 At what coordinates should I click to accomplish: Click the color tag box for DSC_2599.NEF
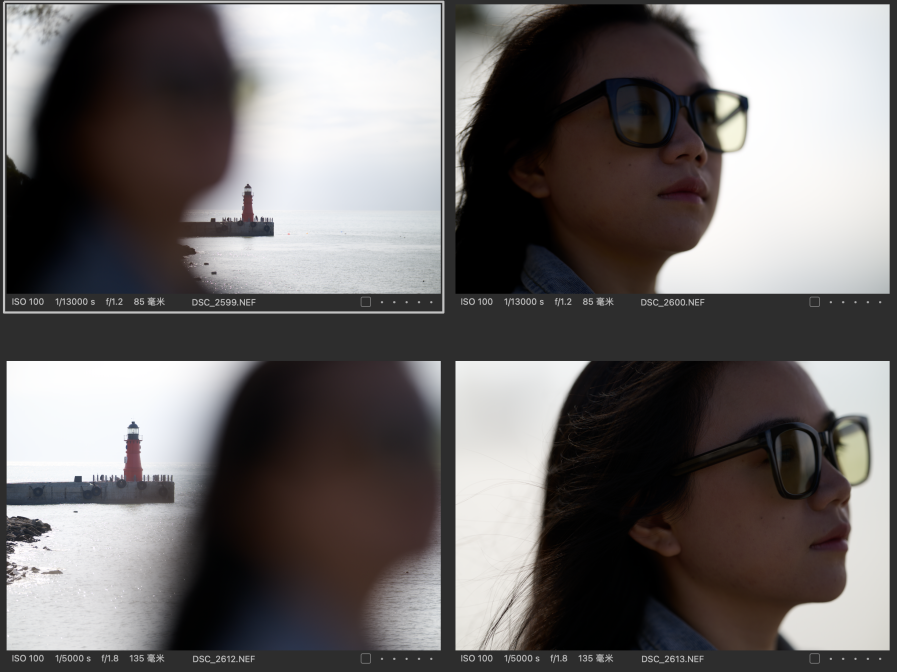(365, 302)
